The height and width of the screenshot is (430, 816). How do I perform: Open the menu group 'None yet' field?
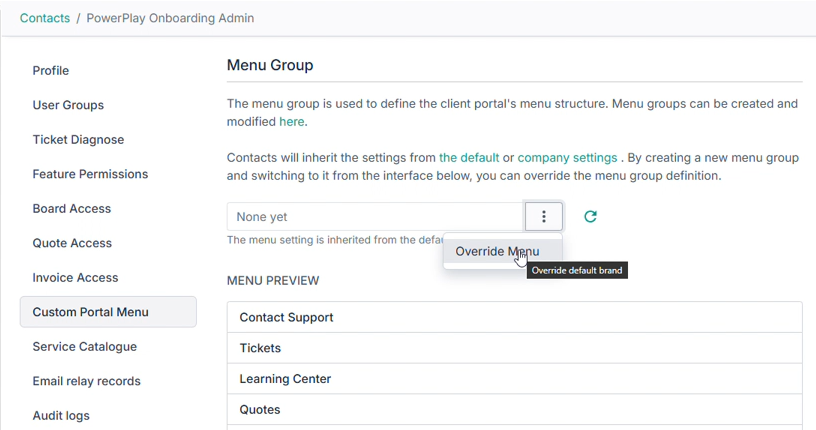tap(375, 216)
